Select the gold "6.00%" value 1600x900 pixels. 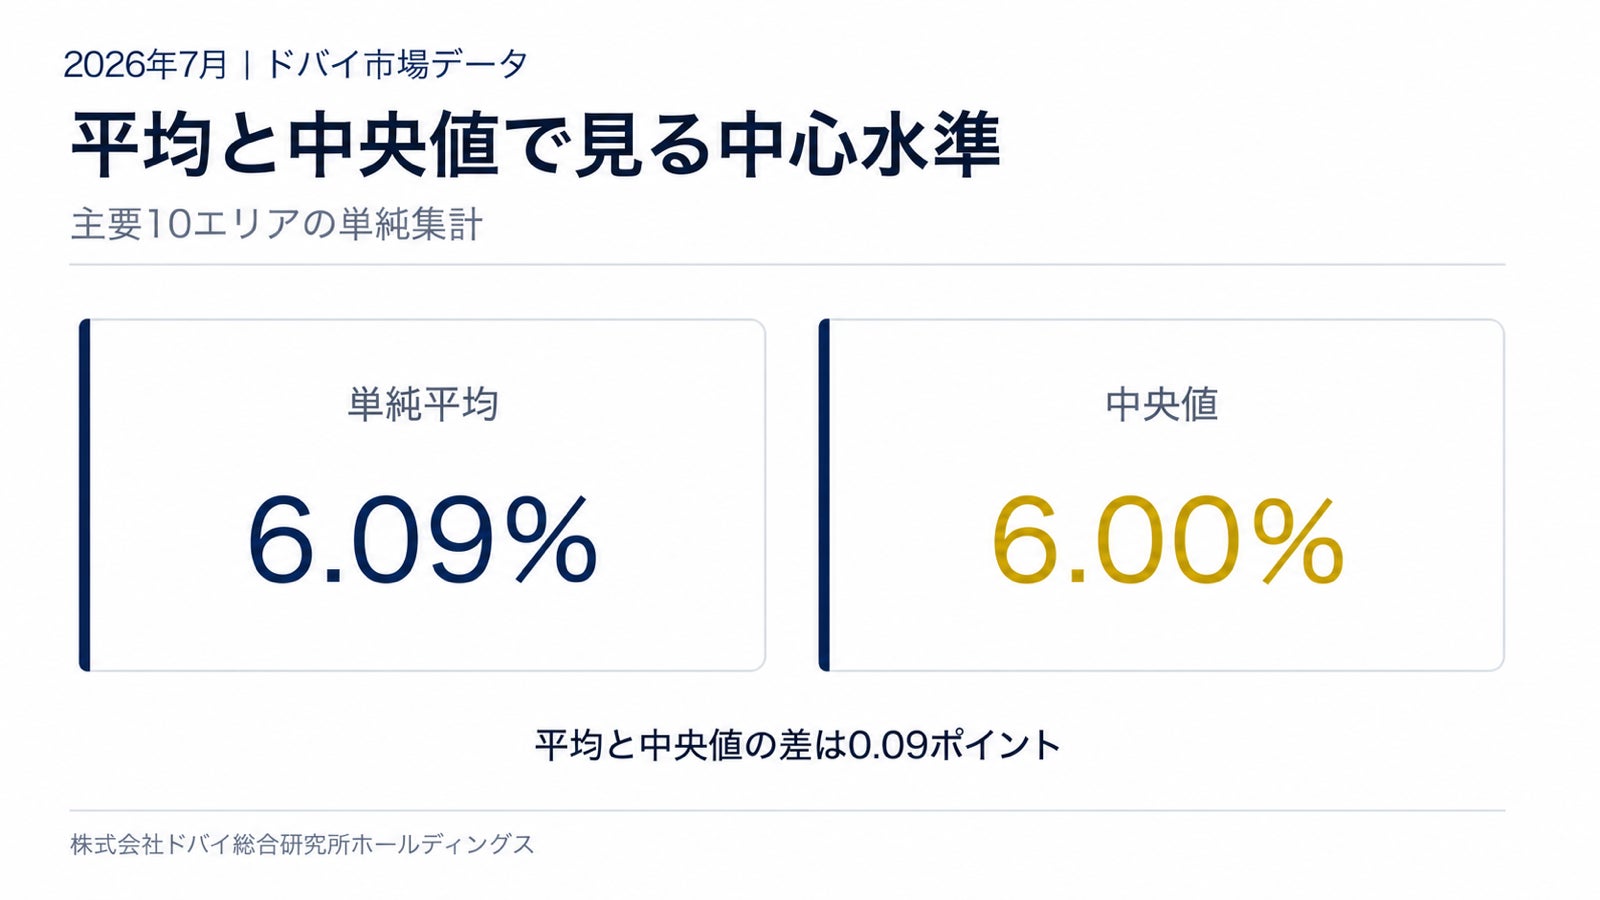pyautogui.click(x=1167, y=541)
